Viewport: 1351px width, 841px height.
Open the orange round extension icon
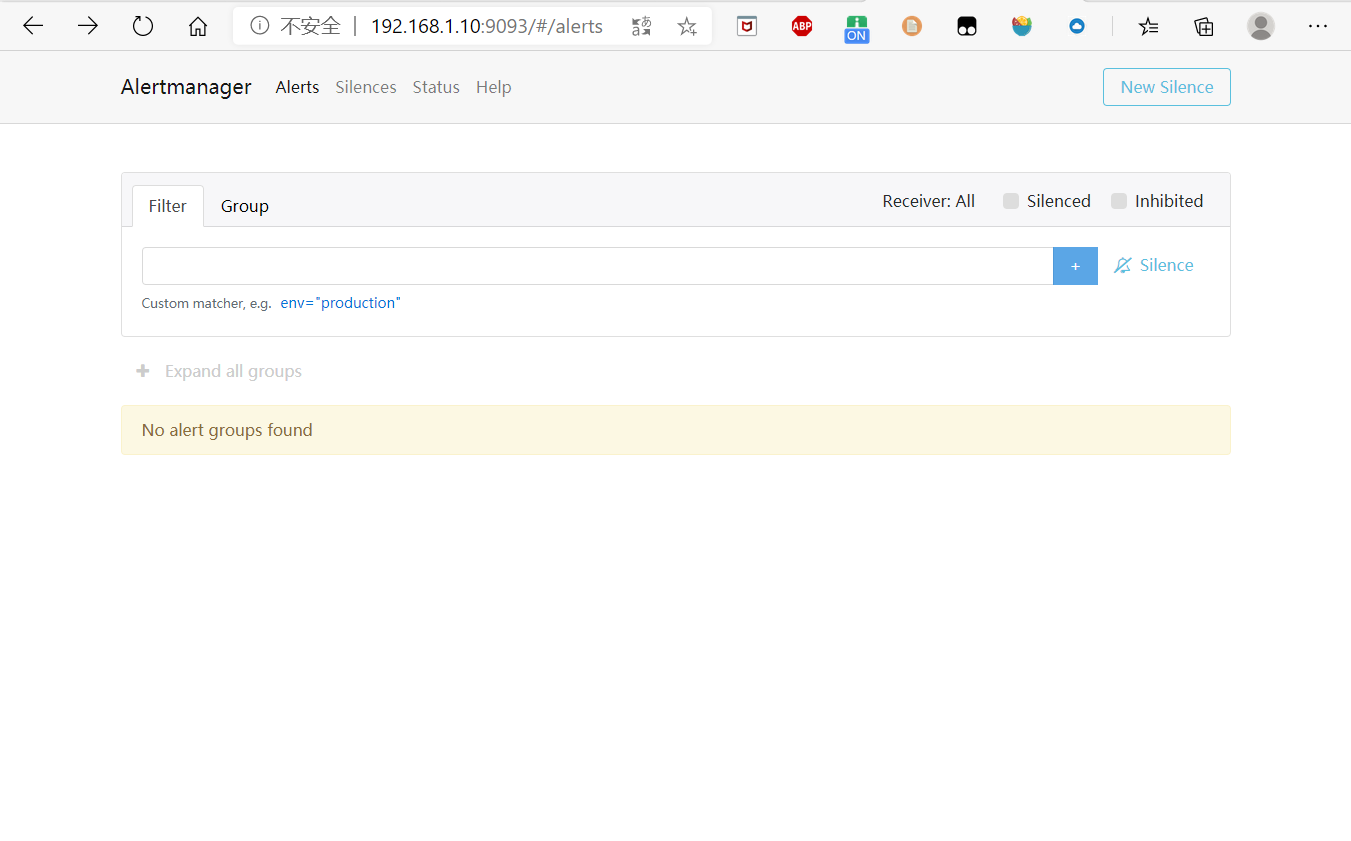coord(912,26)
